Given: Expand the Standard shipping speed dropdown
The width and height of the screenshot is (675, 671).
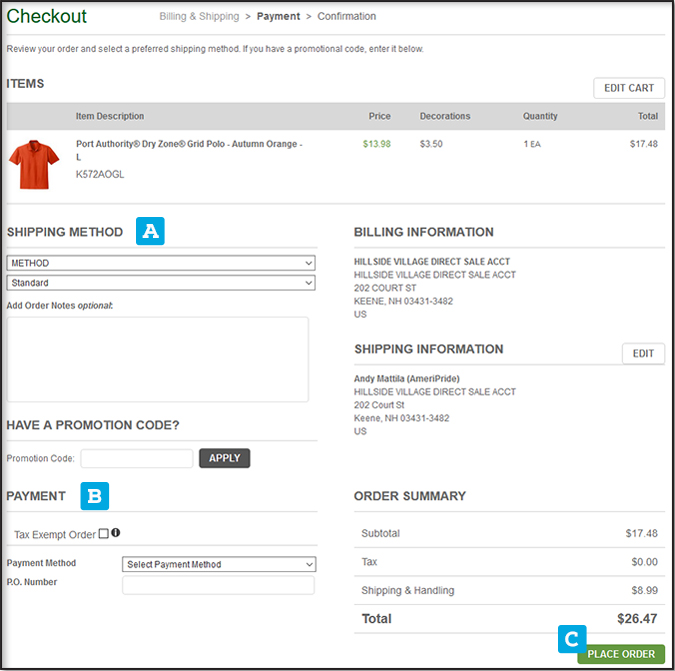Looking at the screenshot, I should [161, 283].
